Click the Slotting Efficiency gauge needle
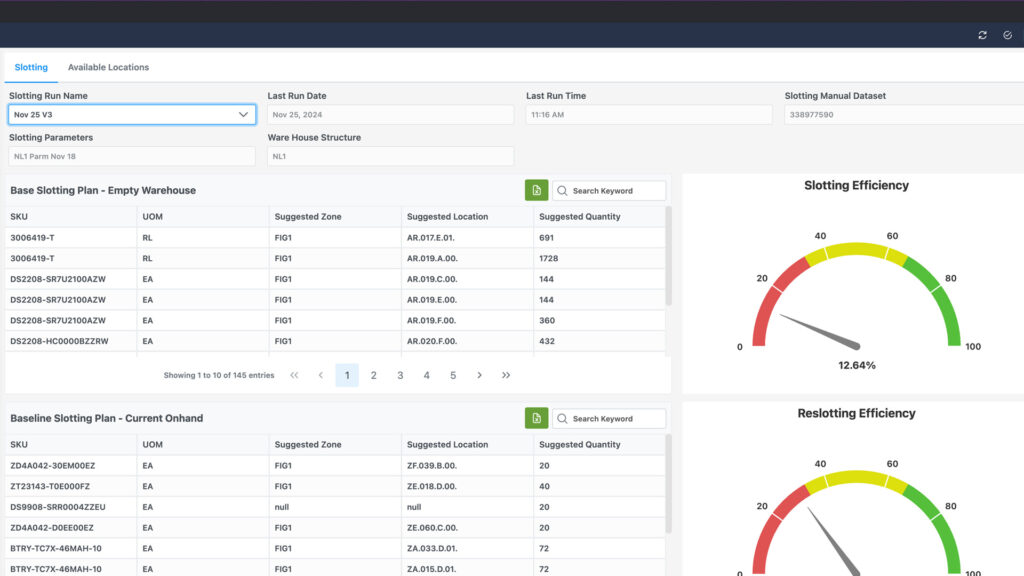The width and height of the screenshot is (1024, 576). [x=820, y=332]
